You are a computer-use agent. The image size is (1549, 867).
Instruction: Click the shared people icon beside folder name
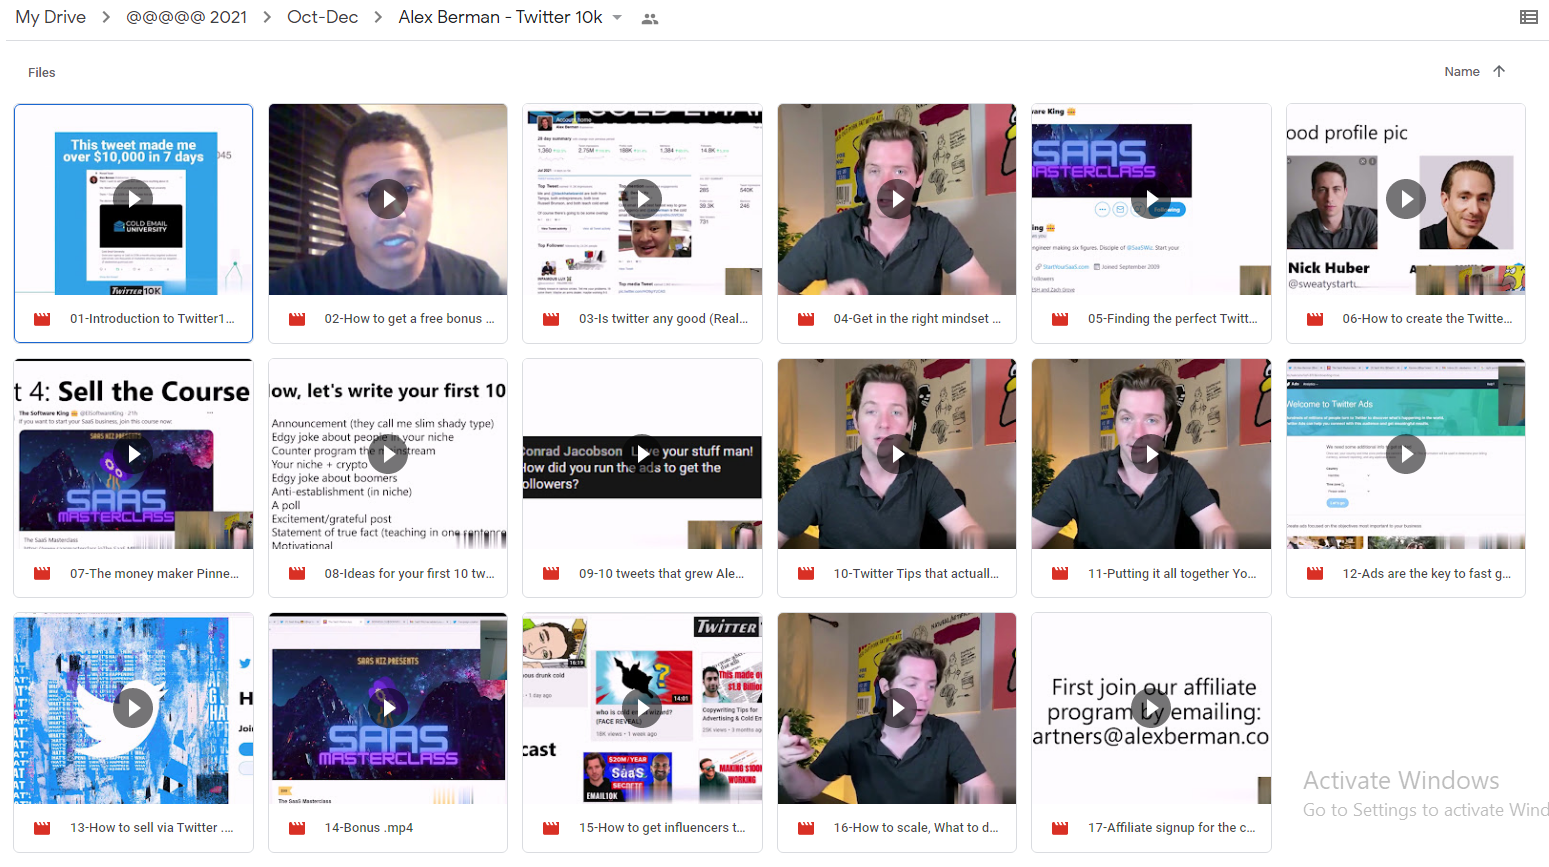(650, 18)
